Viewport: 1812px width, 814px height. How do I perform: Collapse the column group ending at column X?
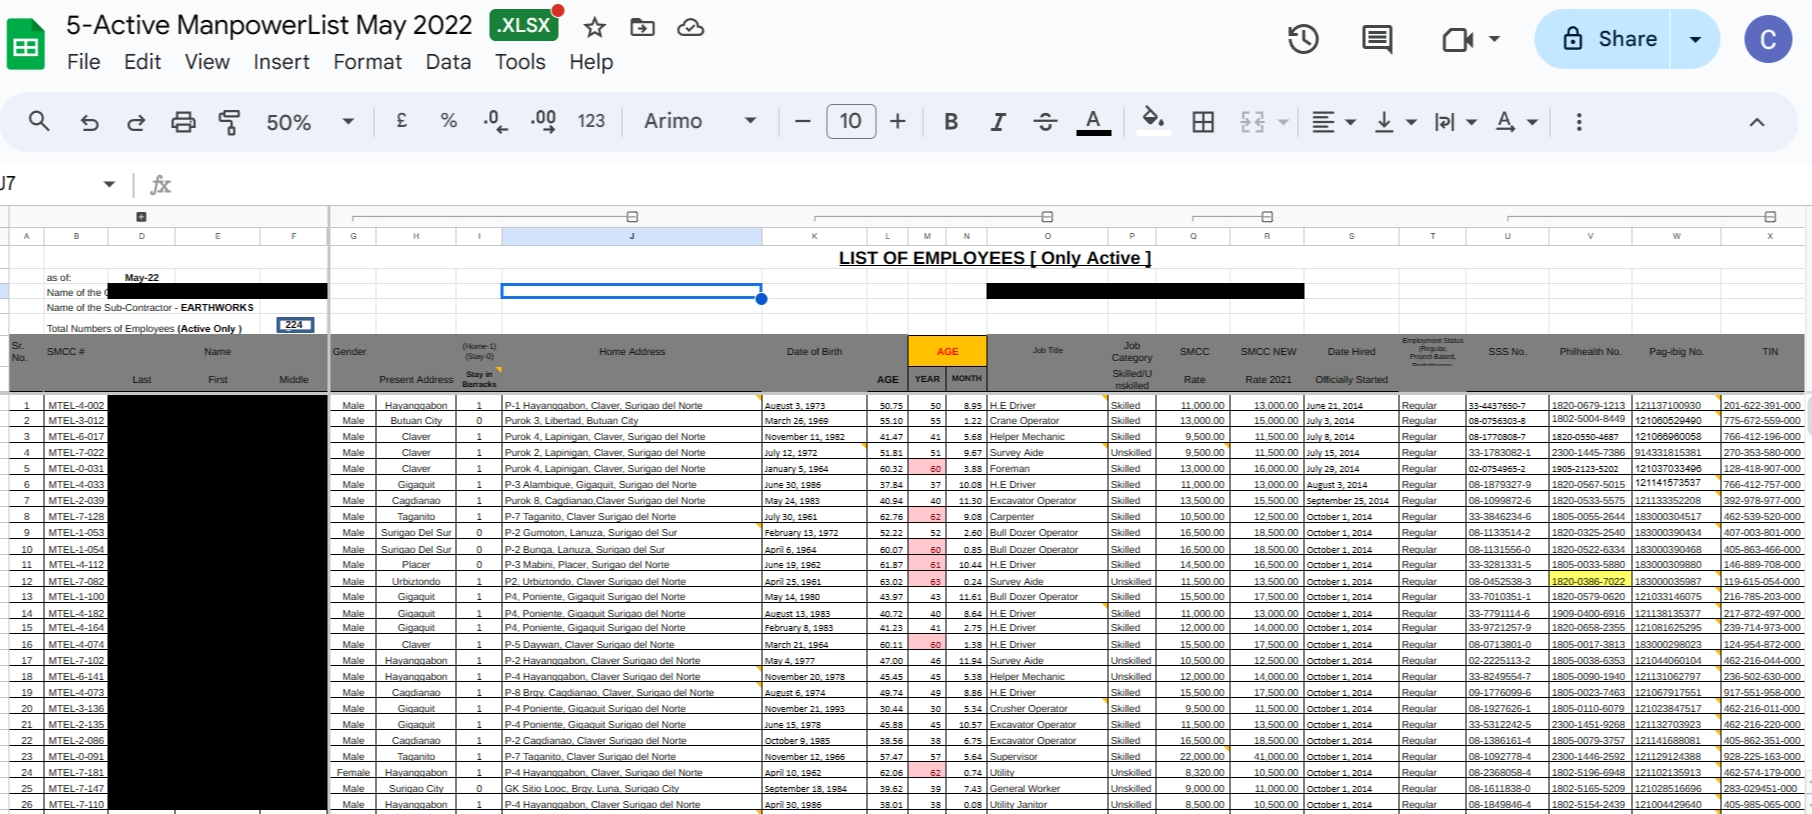click(1770, 217)
